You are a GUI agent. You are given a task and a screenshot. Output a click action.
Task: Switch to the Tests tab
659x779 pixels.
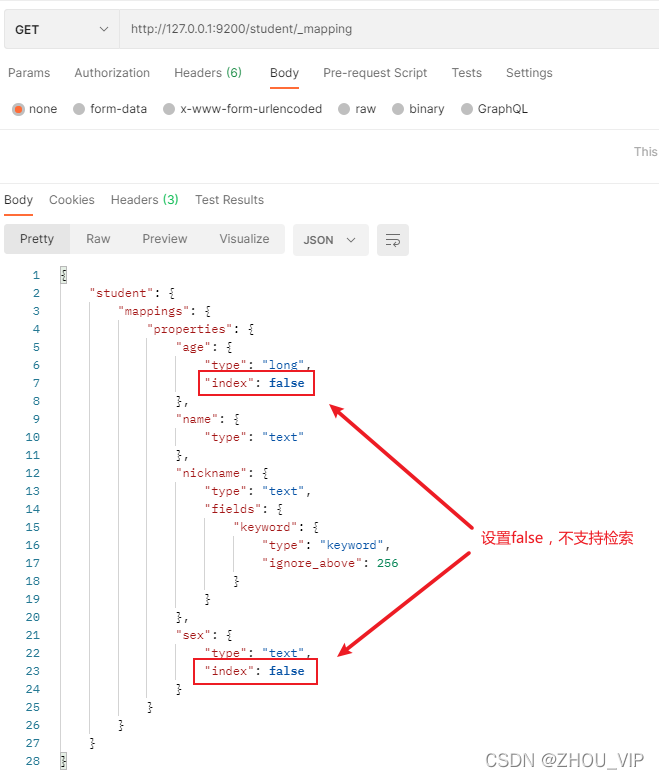(466, 73)
